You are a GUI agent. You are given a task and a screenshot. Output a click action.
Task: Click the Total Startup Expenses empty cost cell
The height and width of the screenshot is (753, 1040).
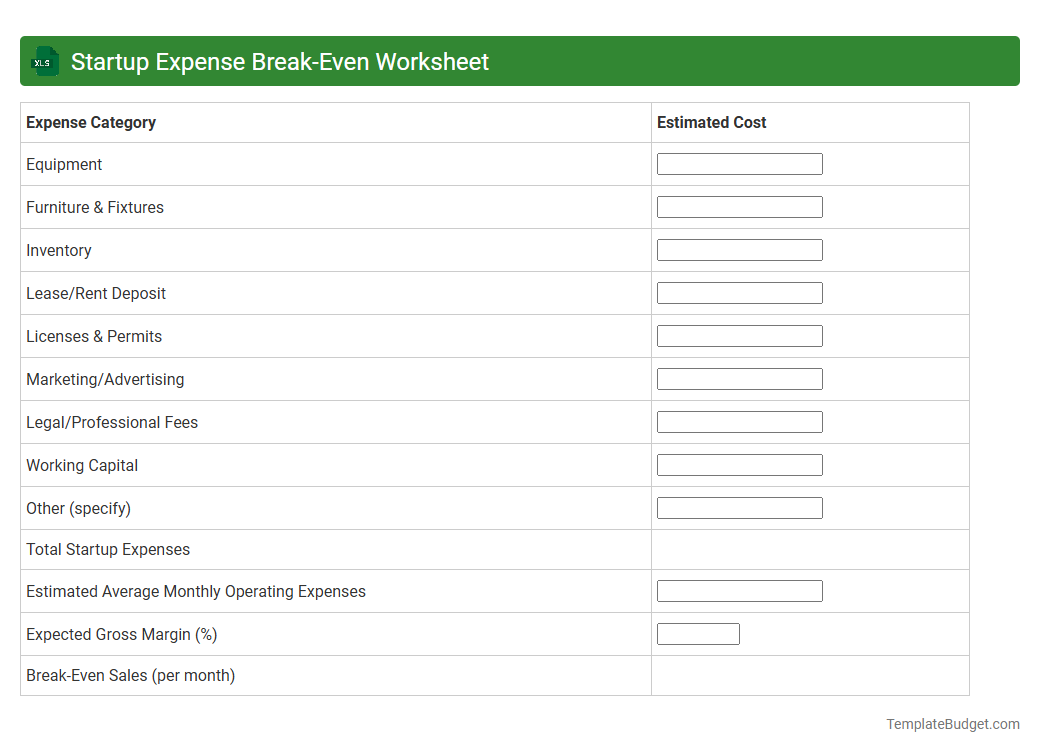click(810, 549)
